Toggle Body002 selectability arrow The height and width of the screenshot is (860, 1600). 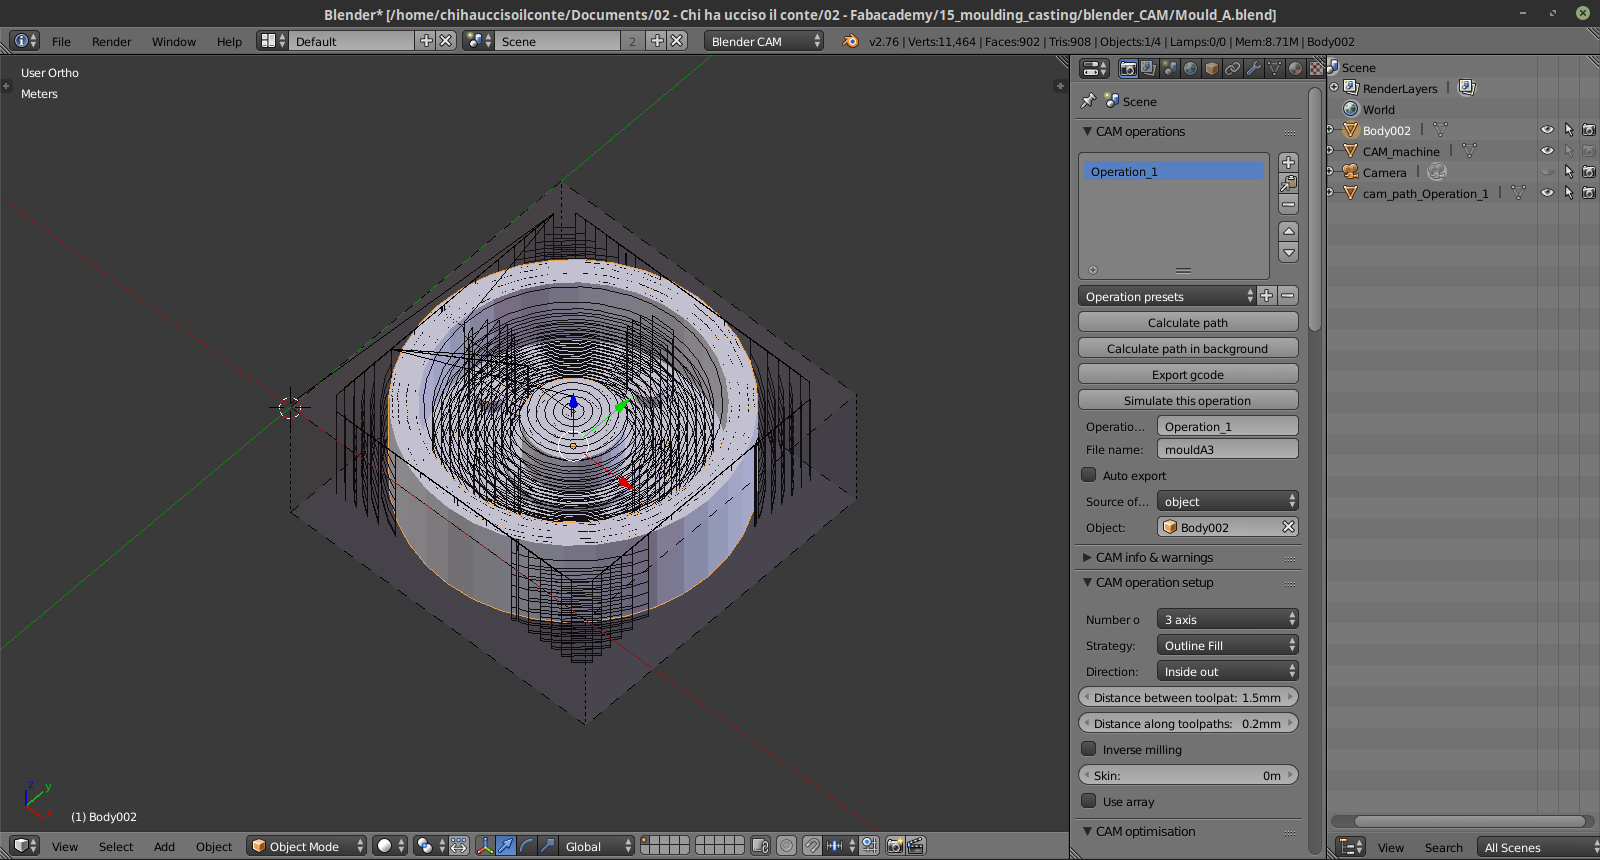(1568, 130)
